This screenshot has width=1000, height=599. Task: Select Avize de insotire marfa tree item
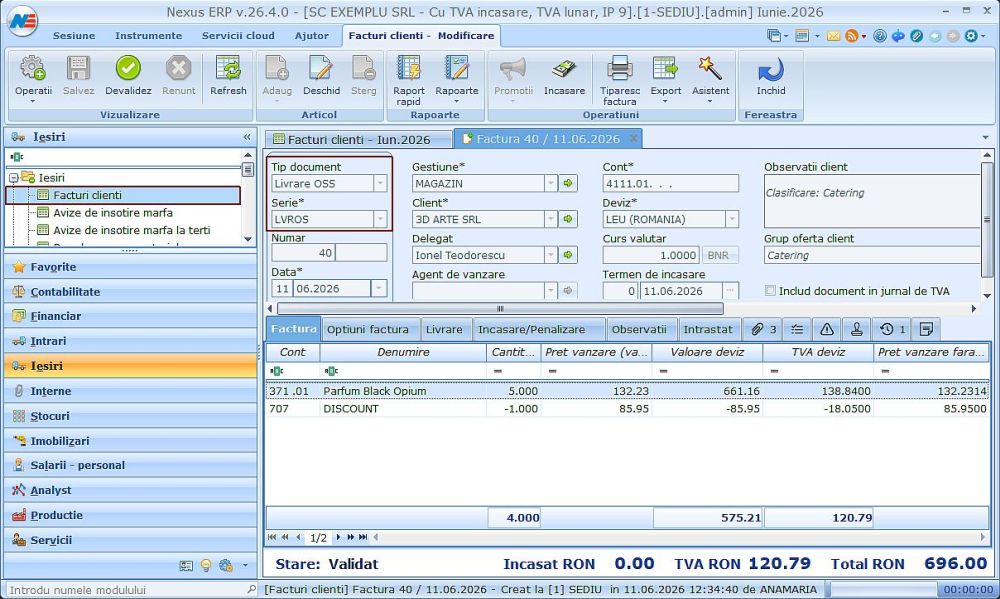coord(113,212)
